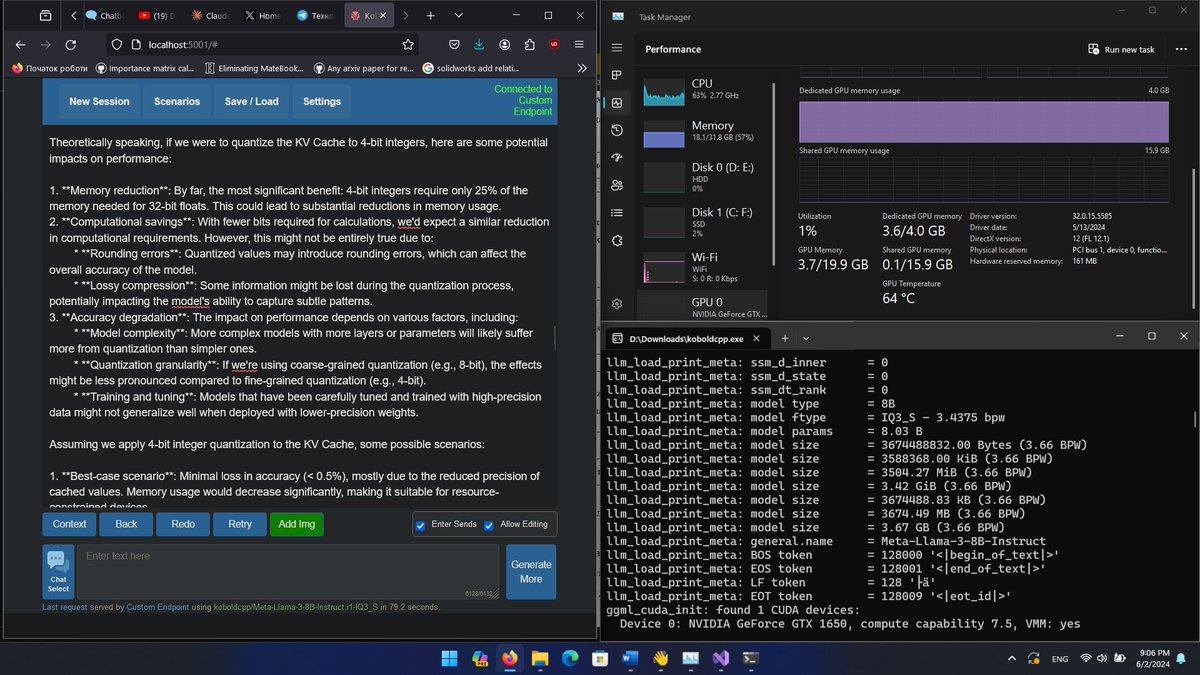1200x675 pixels.
Task: Open the terminal new tab profile dropdown
Action: pos(806,338)
